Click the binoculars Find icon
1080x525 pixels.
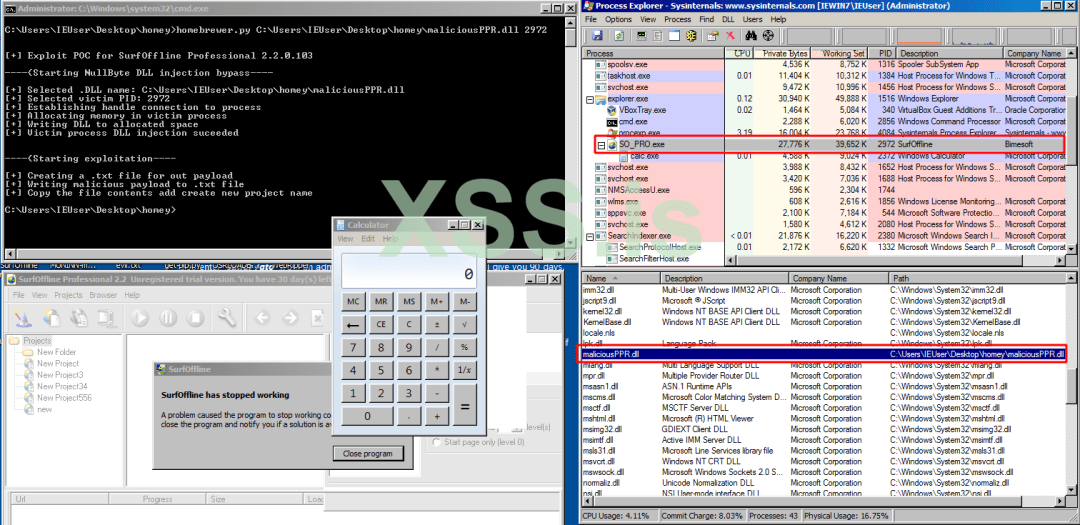pyautogui.click(x=751, y=35)
